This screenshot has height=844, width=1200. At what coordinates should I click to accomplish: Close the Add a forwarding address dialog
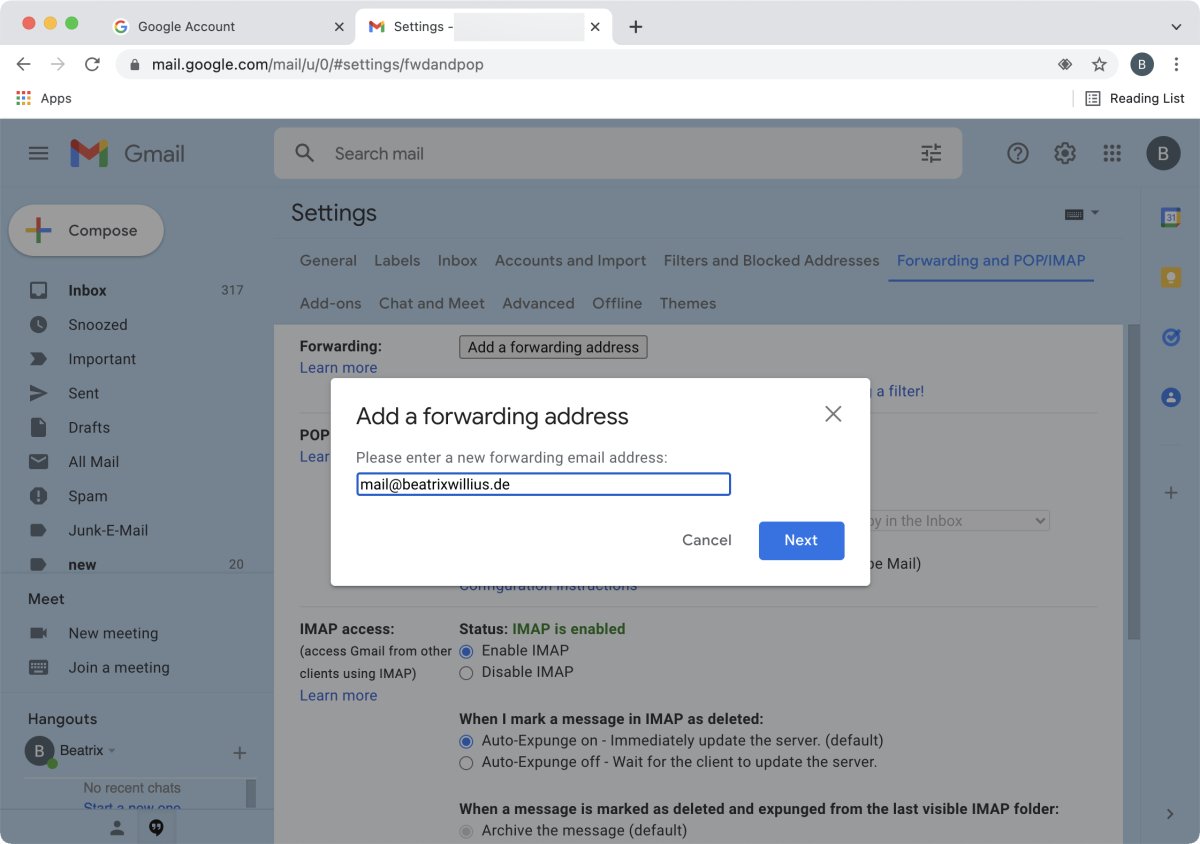[833, 414]
